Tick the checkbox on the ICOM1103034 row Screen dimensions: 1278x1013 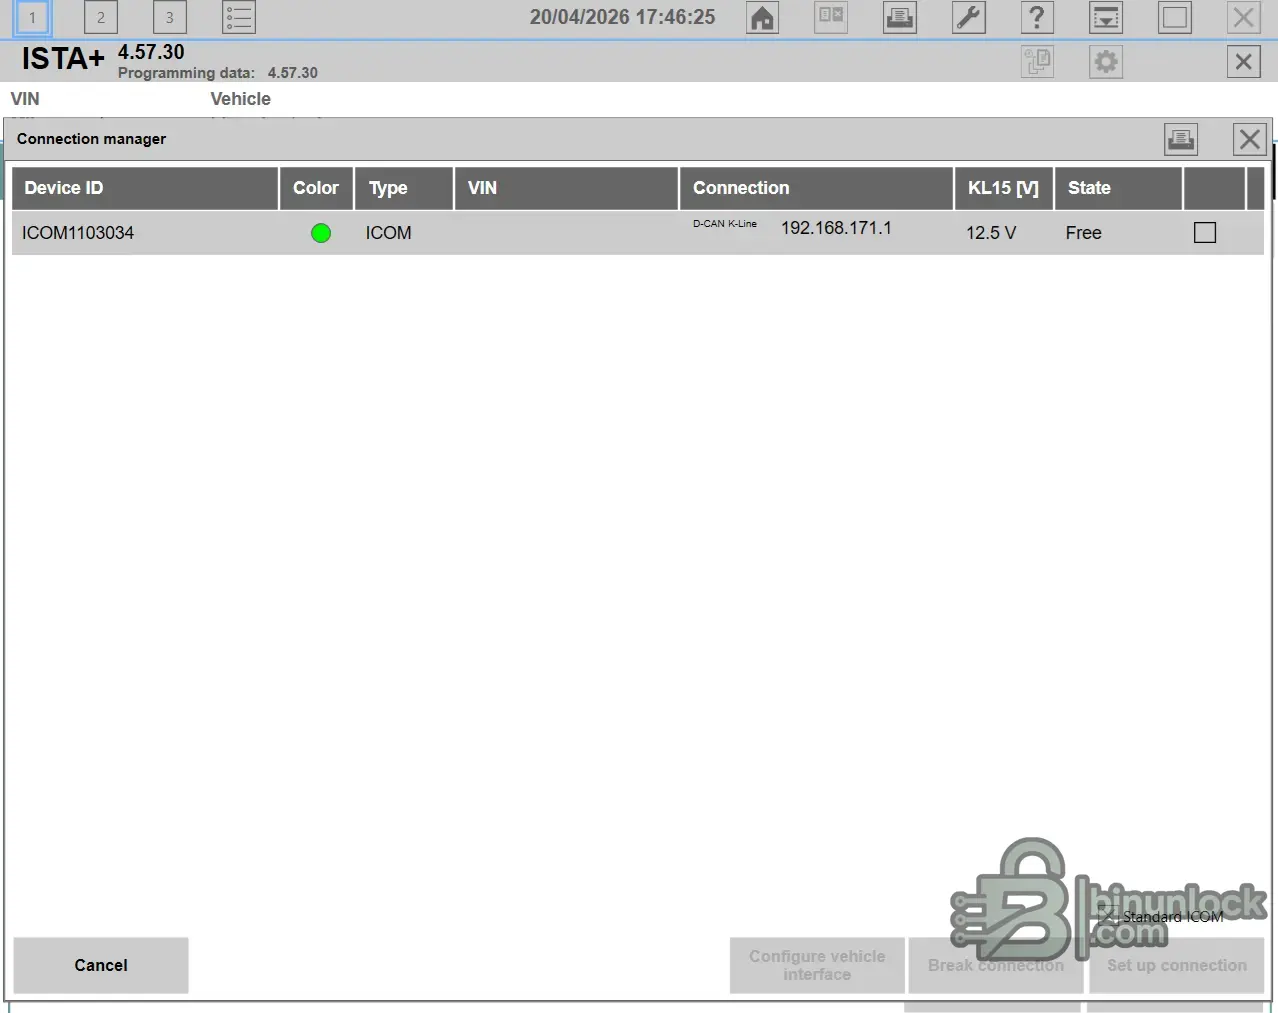point(1204,232)
